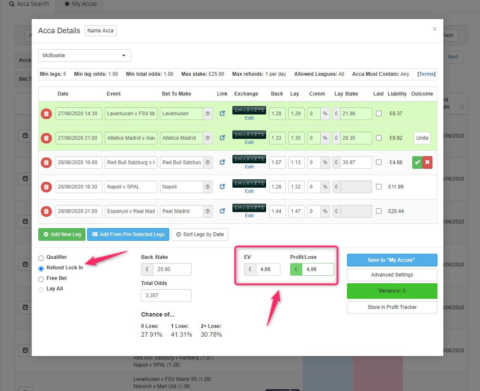Click liability value €20.44
The height and width of the screenshot is (391, 480).
[396, 211]
